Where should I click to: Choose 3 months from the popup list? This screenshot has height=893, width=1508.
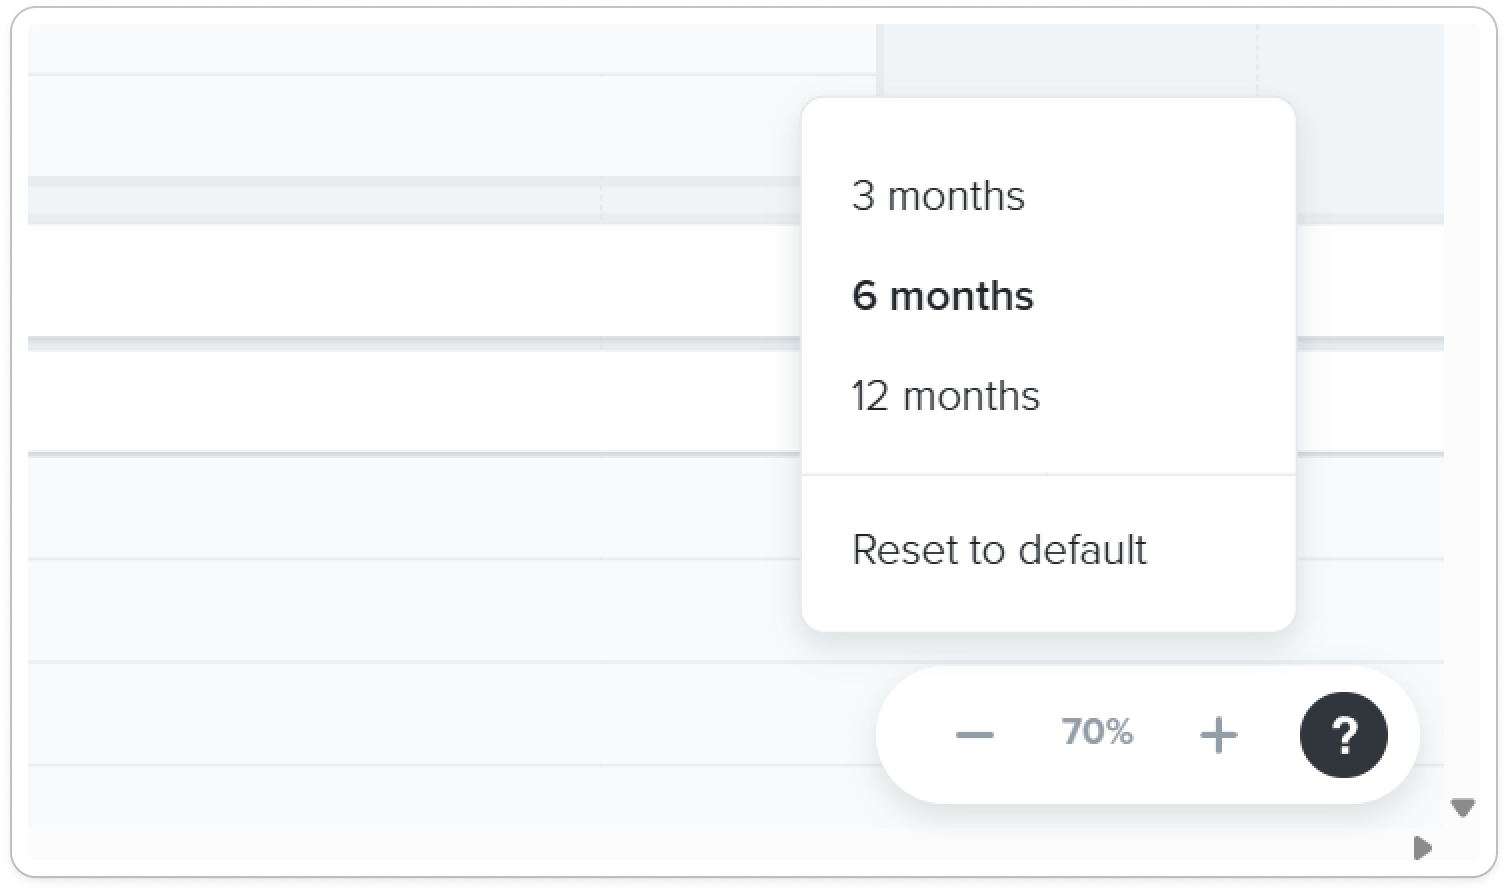pyautogui.click(x=938, y=196)
